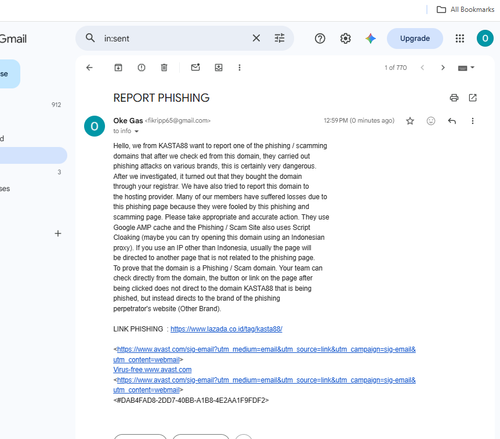Viewport: 500px width, 439px height.
Task: Open the Virus-free www.avast.com link
Action: (x=152, y=370)
